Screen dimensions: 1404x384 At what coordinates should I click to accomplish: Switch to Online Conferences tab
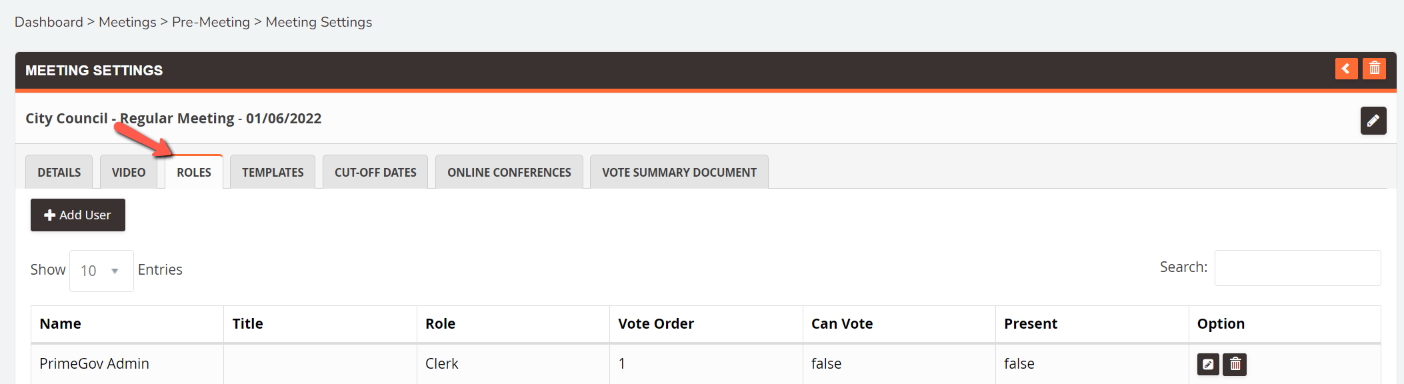509,172
